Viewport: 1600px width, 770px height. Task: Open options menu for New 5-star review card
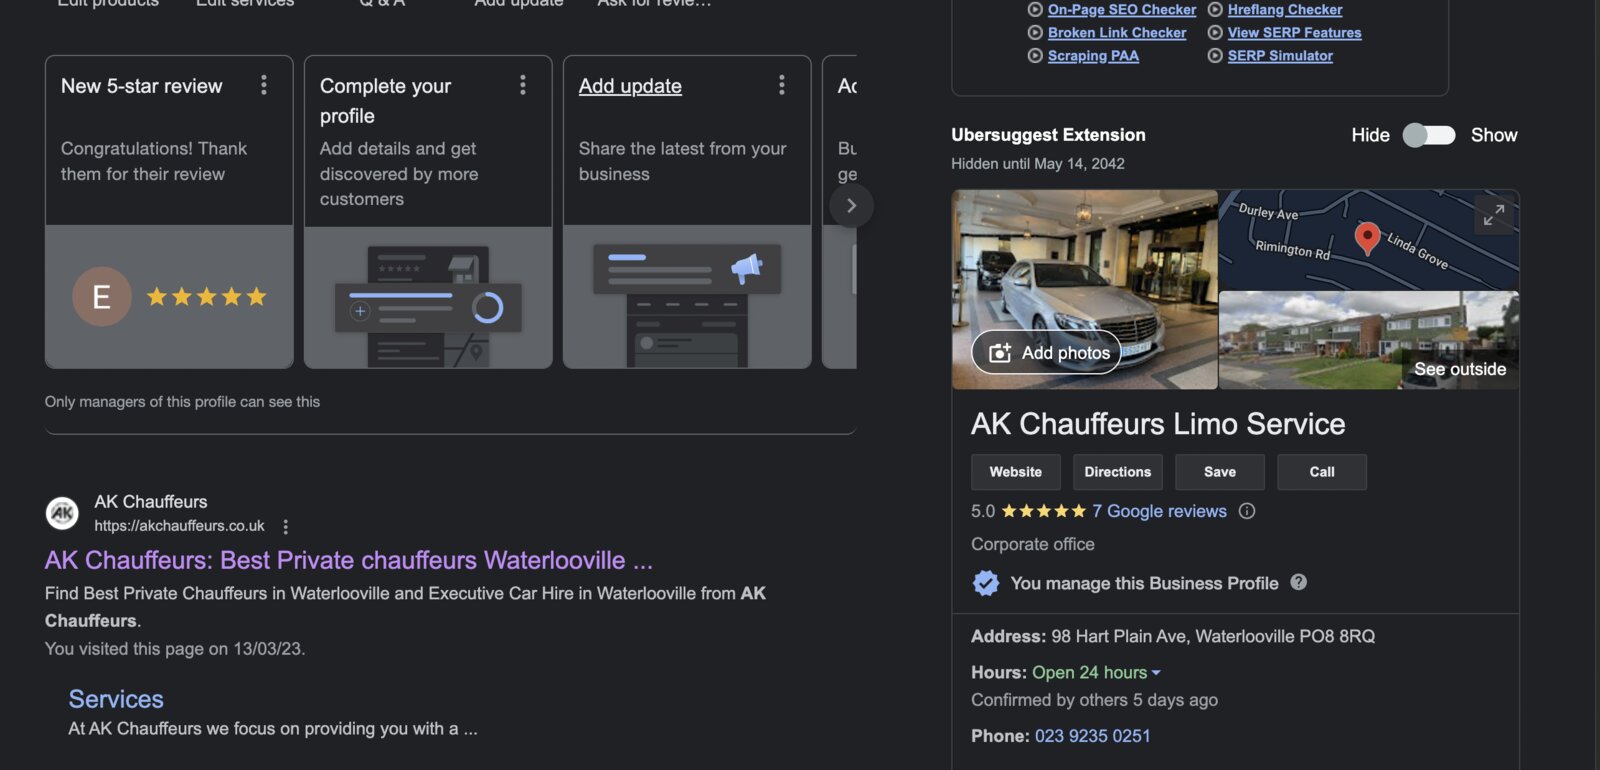tap(264, 85)
